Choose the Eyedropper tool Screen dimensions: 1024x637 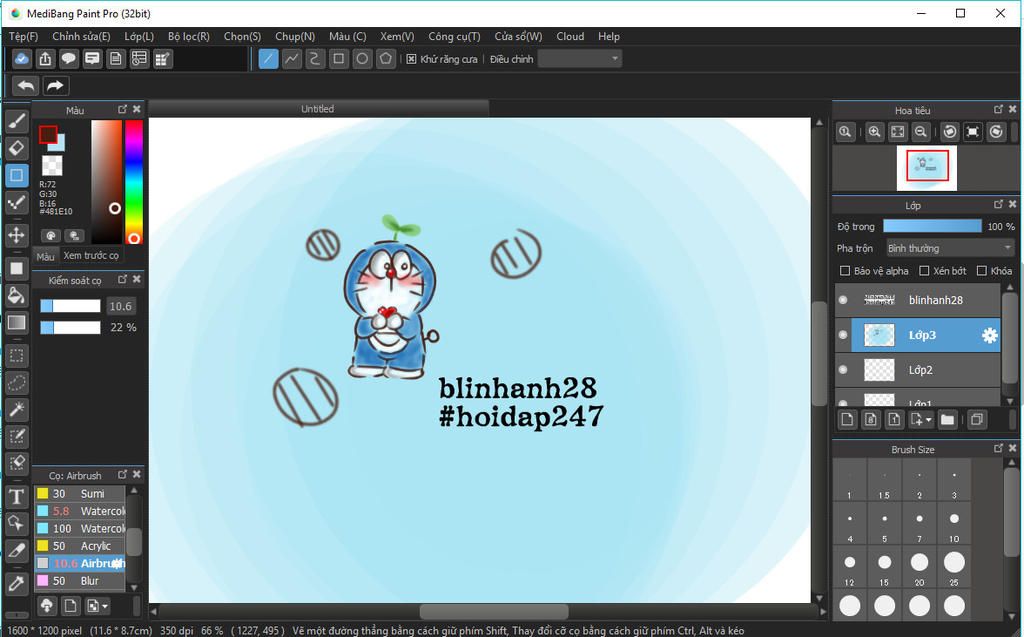tap(17, 583)
